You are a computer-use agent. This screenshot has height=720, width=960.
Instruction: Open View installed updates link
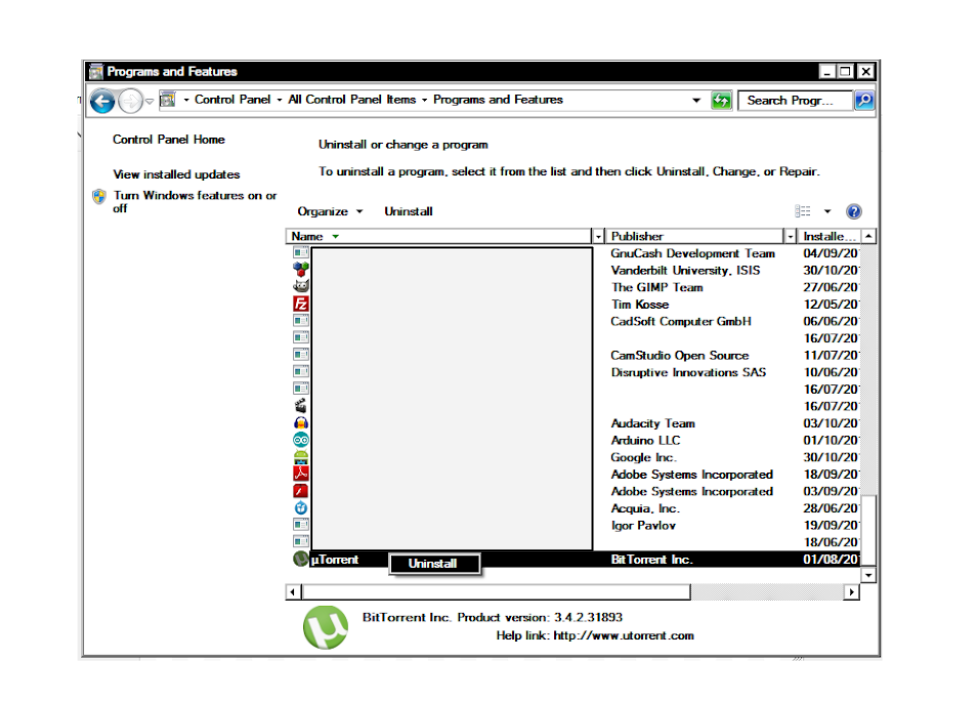(x=176, y=174)
